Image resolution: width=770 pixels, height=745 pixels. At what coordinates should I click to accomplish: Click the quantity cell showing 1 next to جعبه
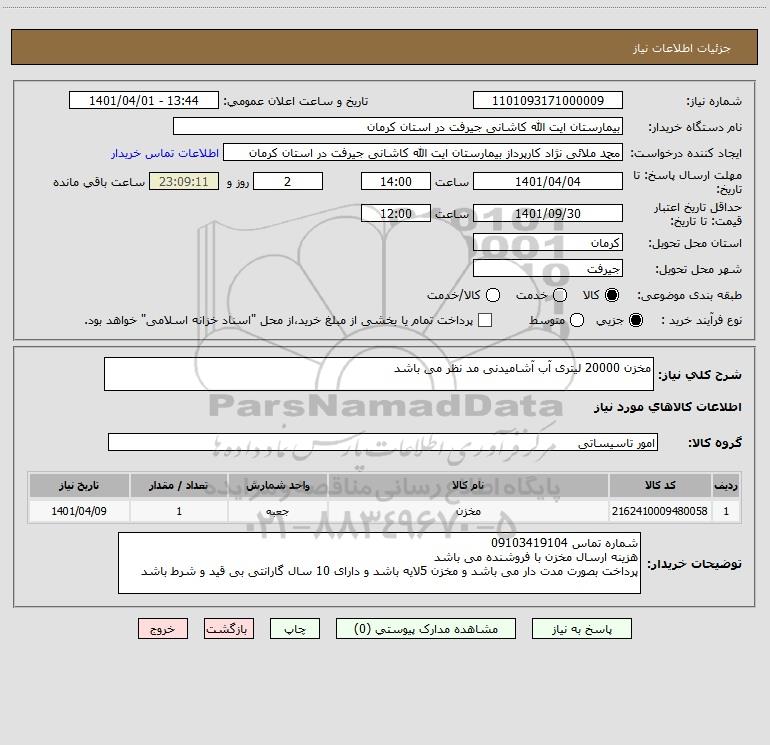pyautogui.click(x=179, y=511)
